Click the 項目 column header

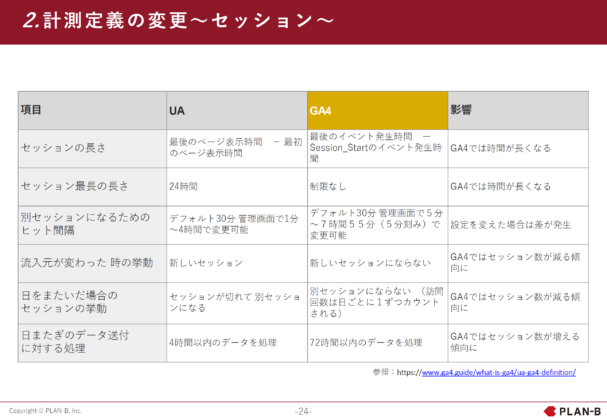(92, 109)
